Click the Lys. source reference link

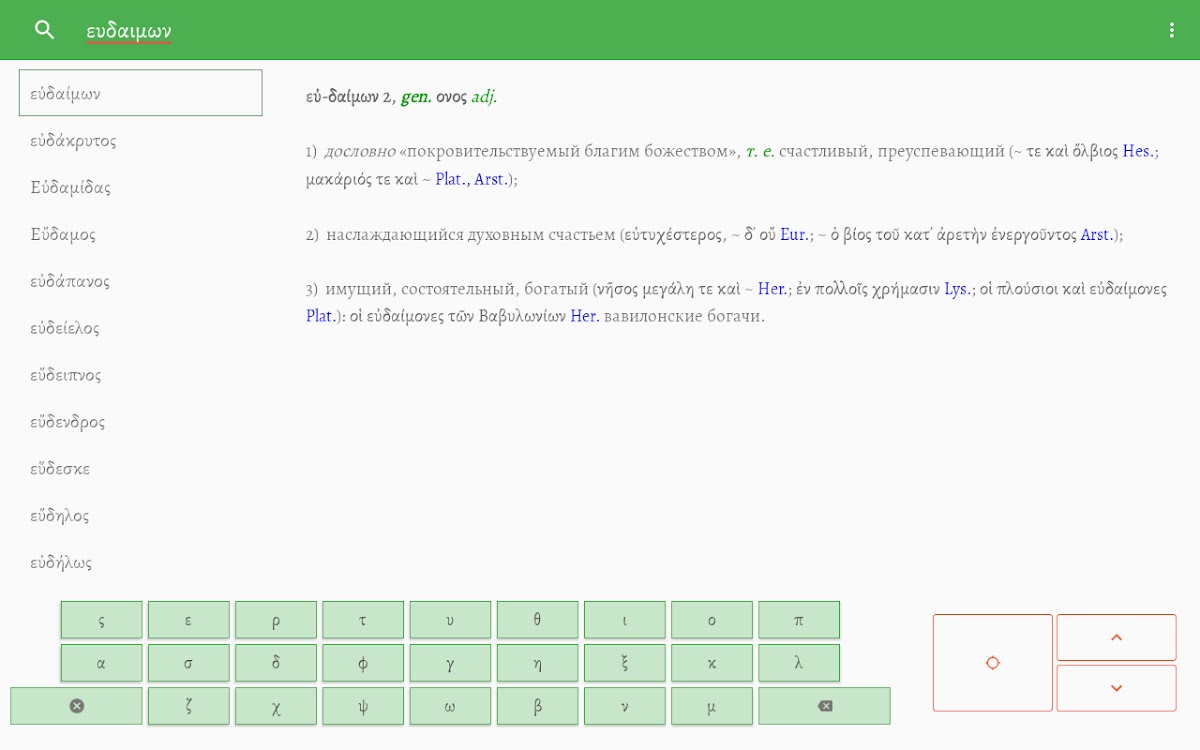958,289
